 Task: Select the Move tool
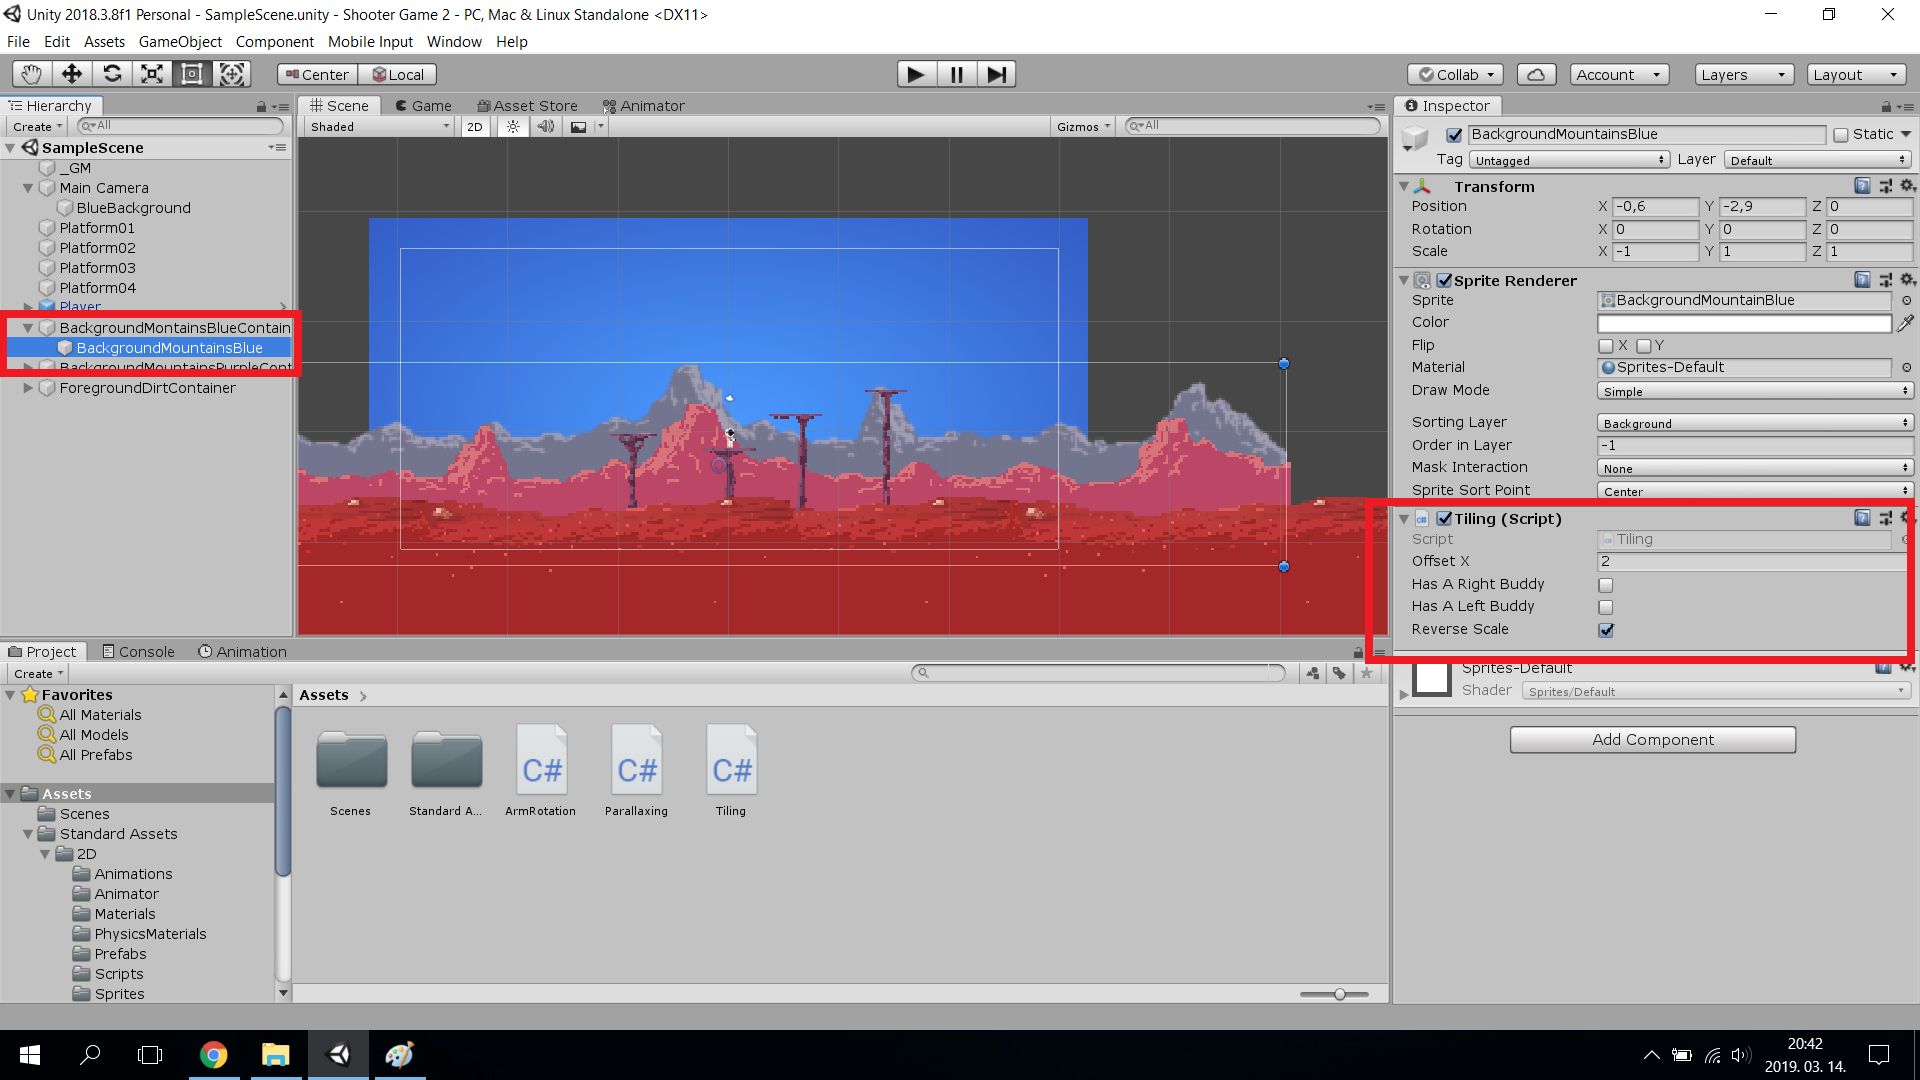point(72,74)
